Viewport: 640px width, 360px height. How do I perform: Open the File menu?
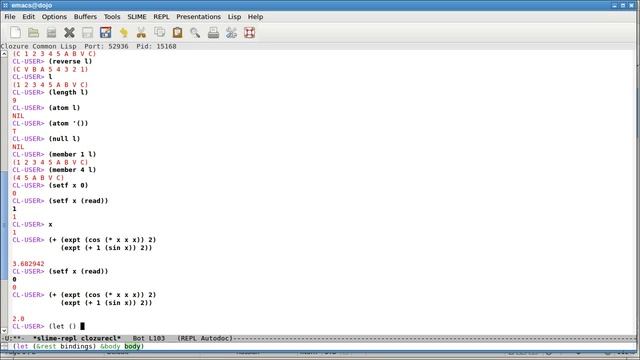(10, 17)
